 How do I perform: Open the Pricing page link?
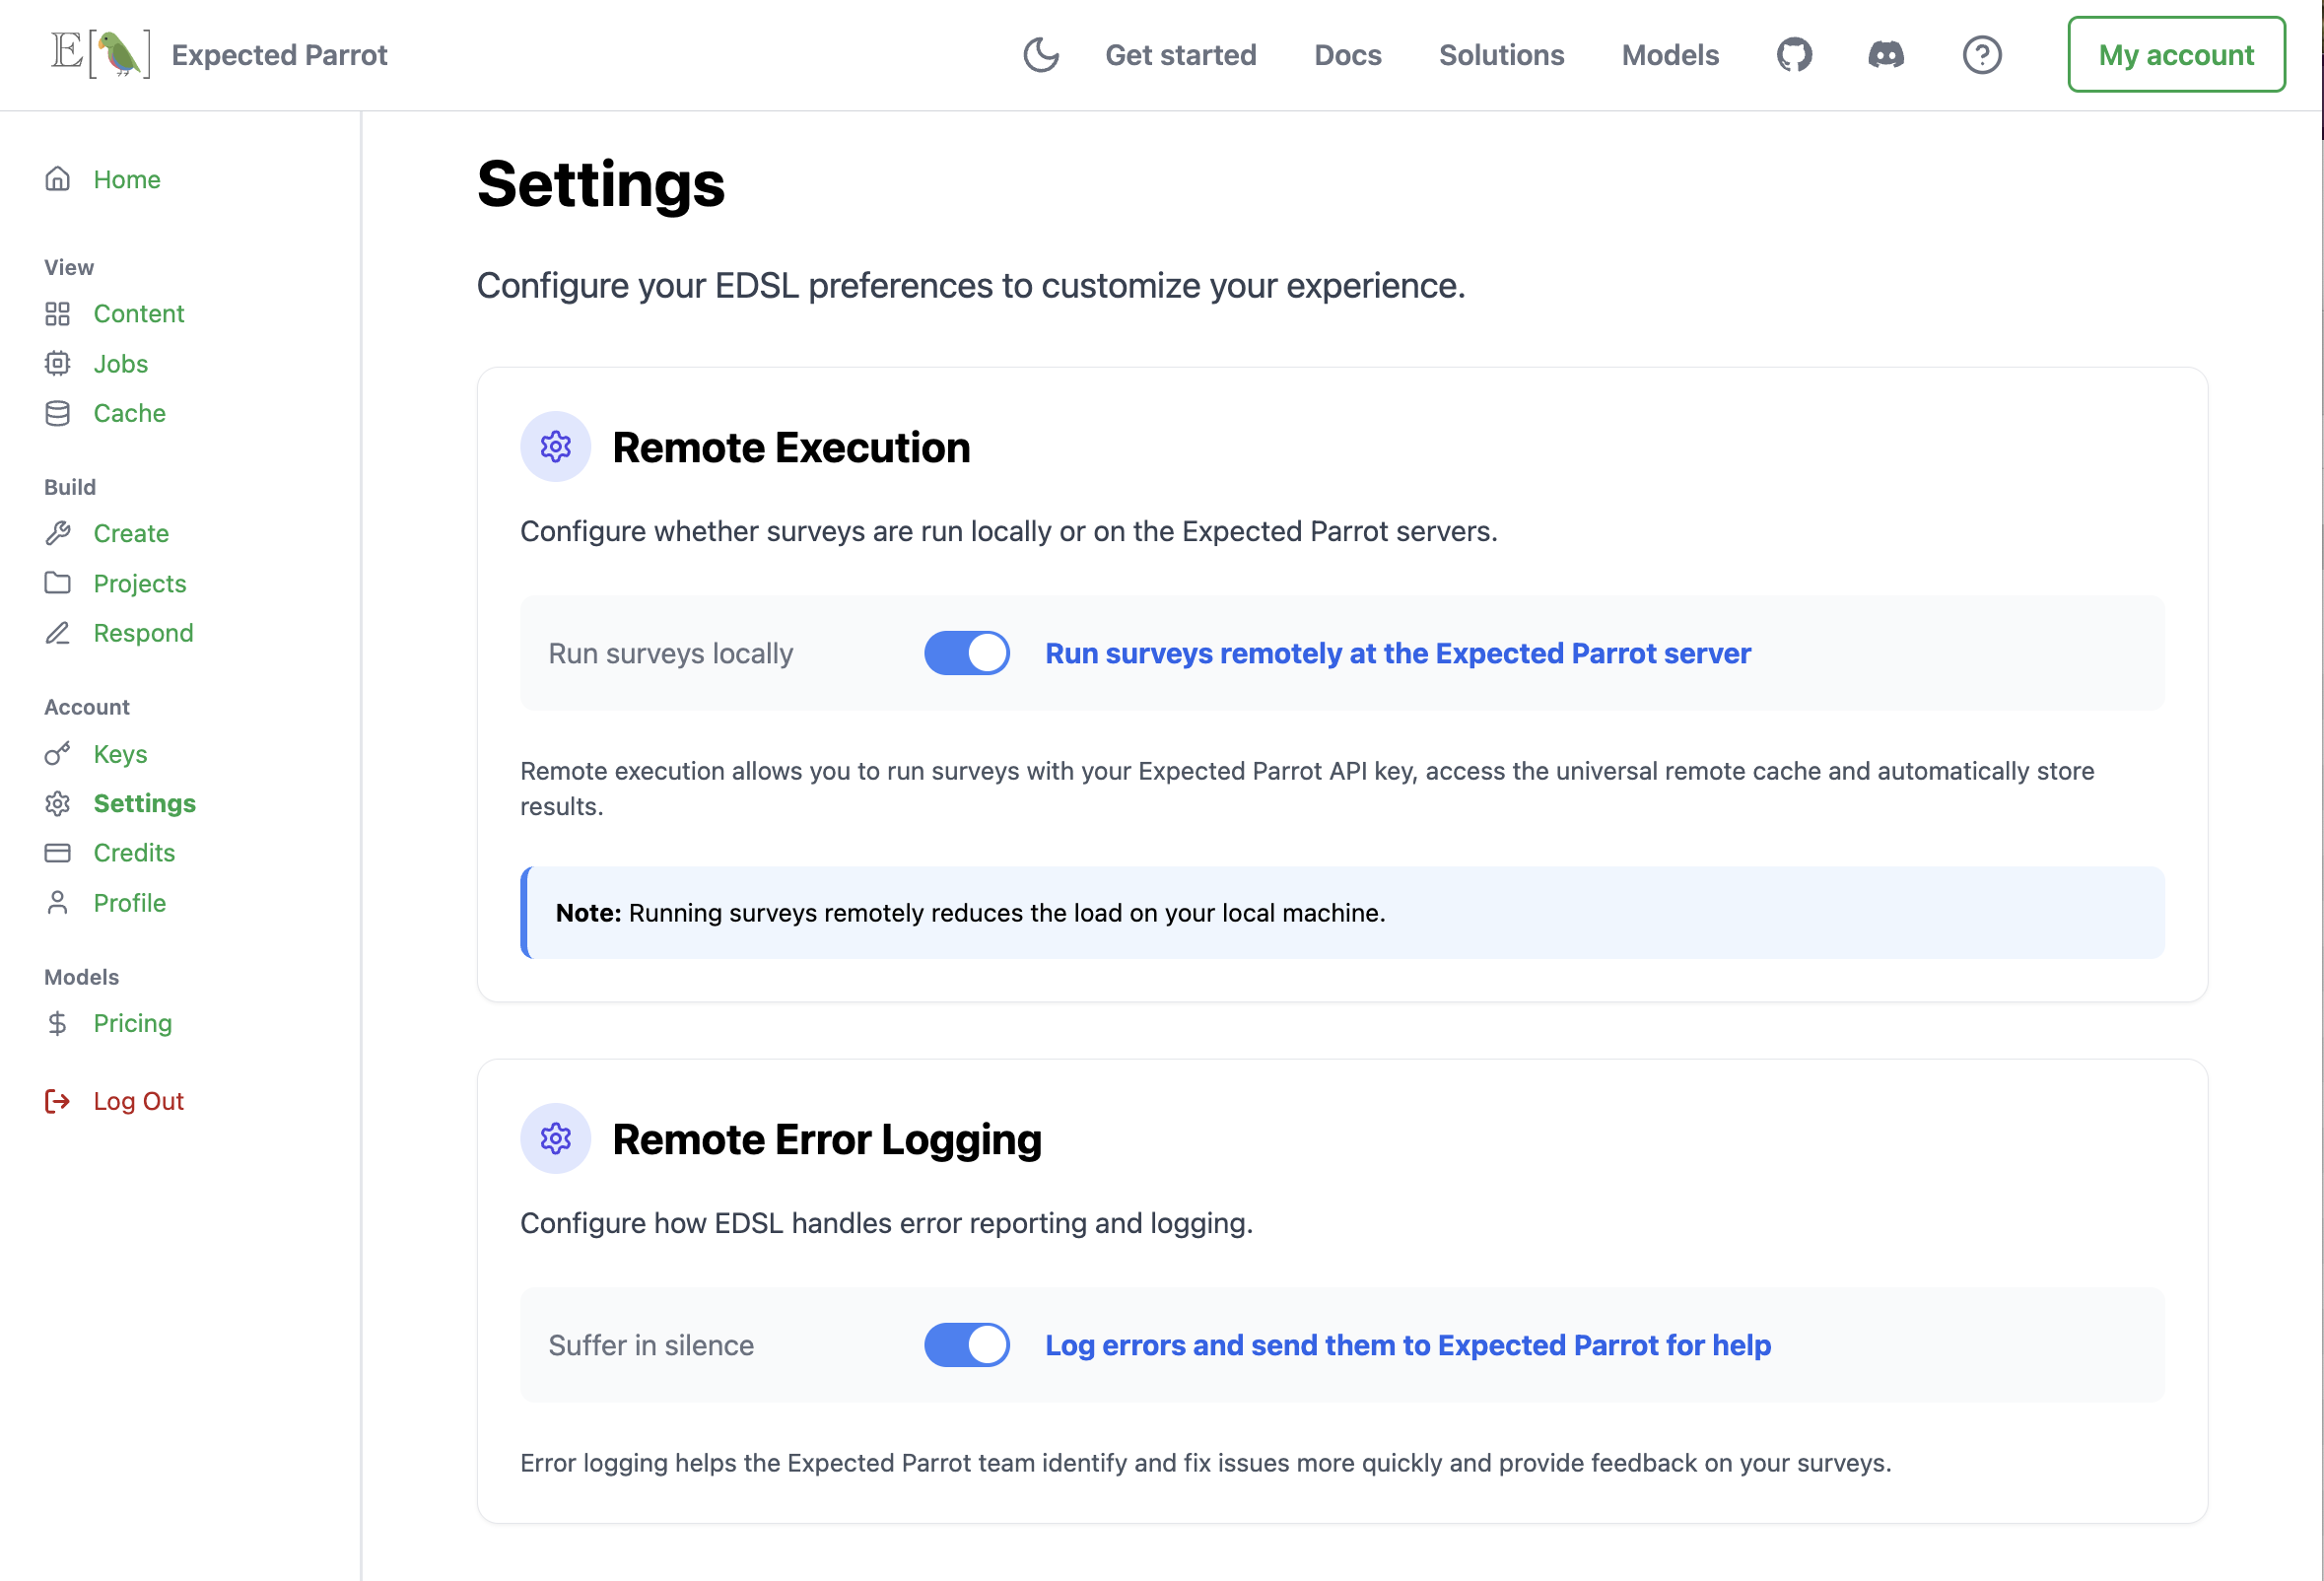[x=133, y=1023]
